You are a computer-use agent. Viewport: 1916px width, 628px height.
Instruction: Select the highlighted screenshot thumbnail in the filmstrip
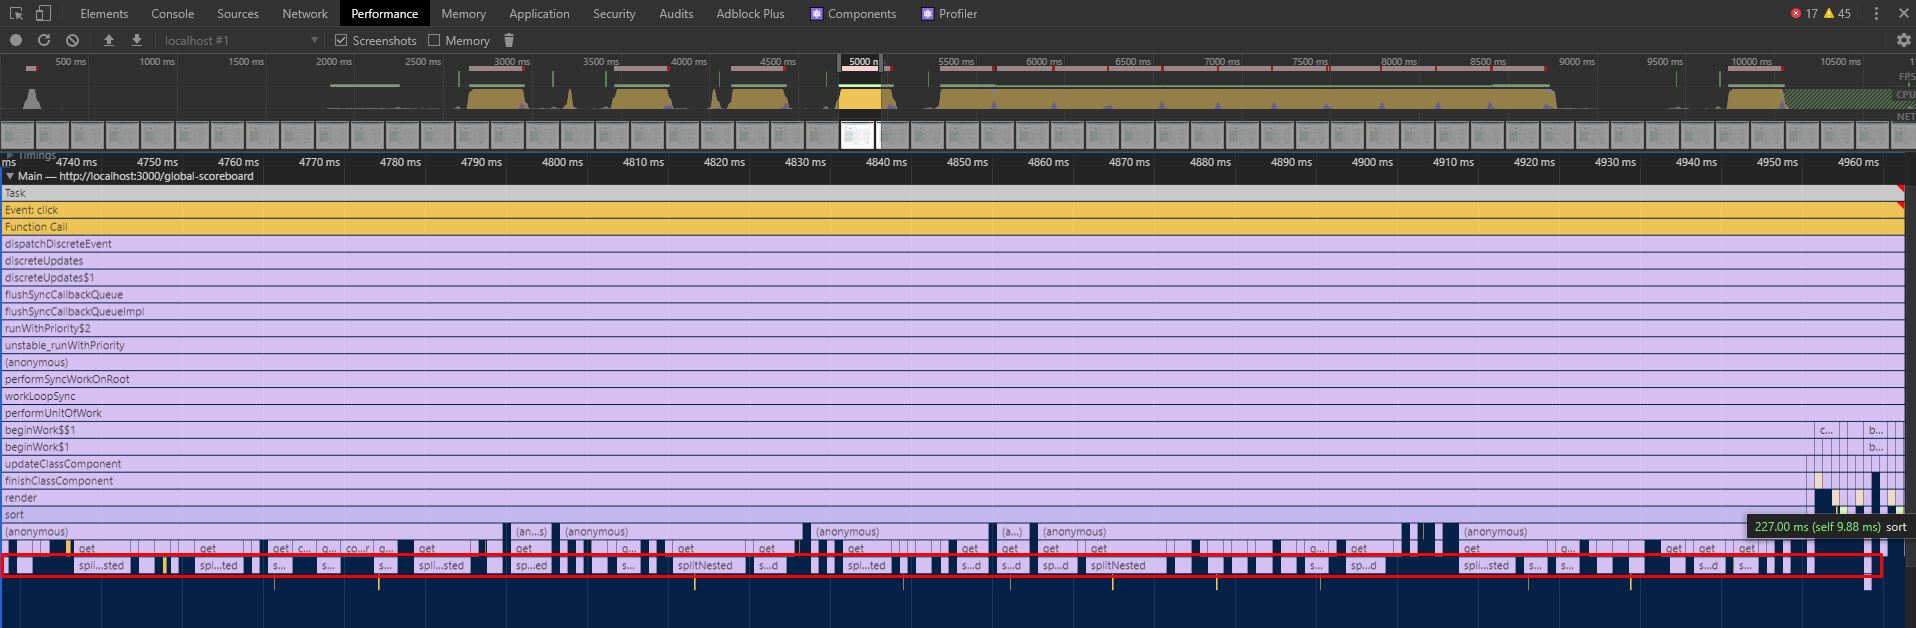(858, 135)
